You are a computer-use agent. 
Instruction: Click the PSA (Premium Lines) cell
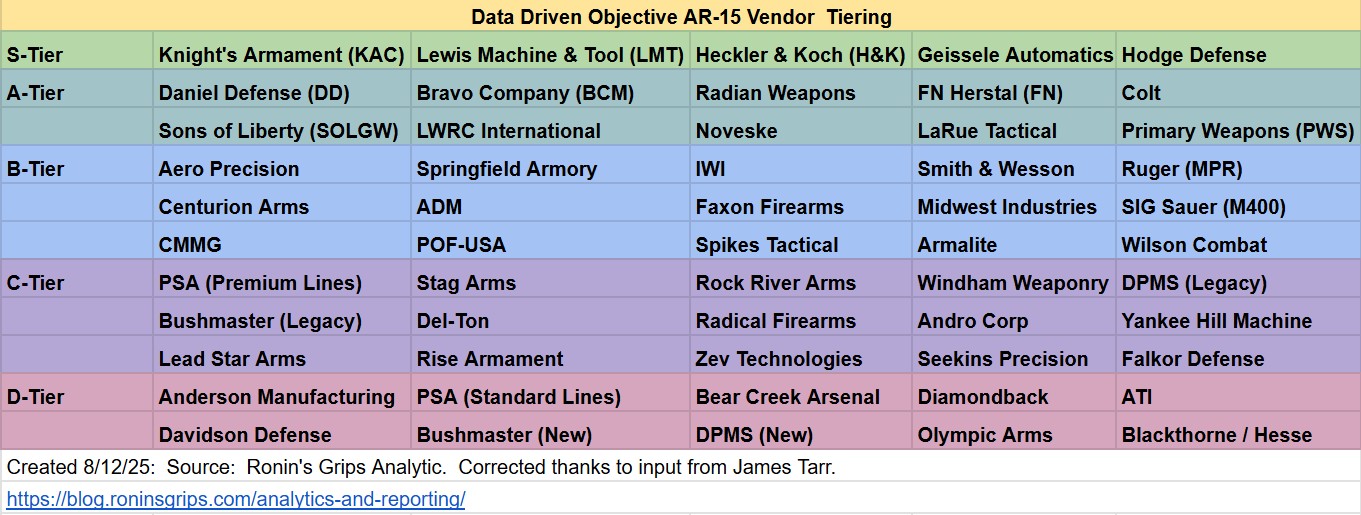281,283
